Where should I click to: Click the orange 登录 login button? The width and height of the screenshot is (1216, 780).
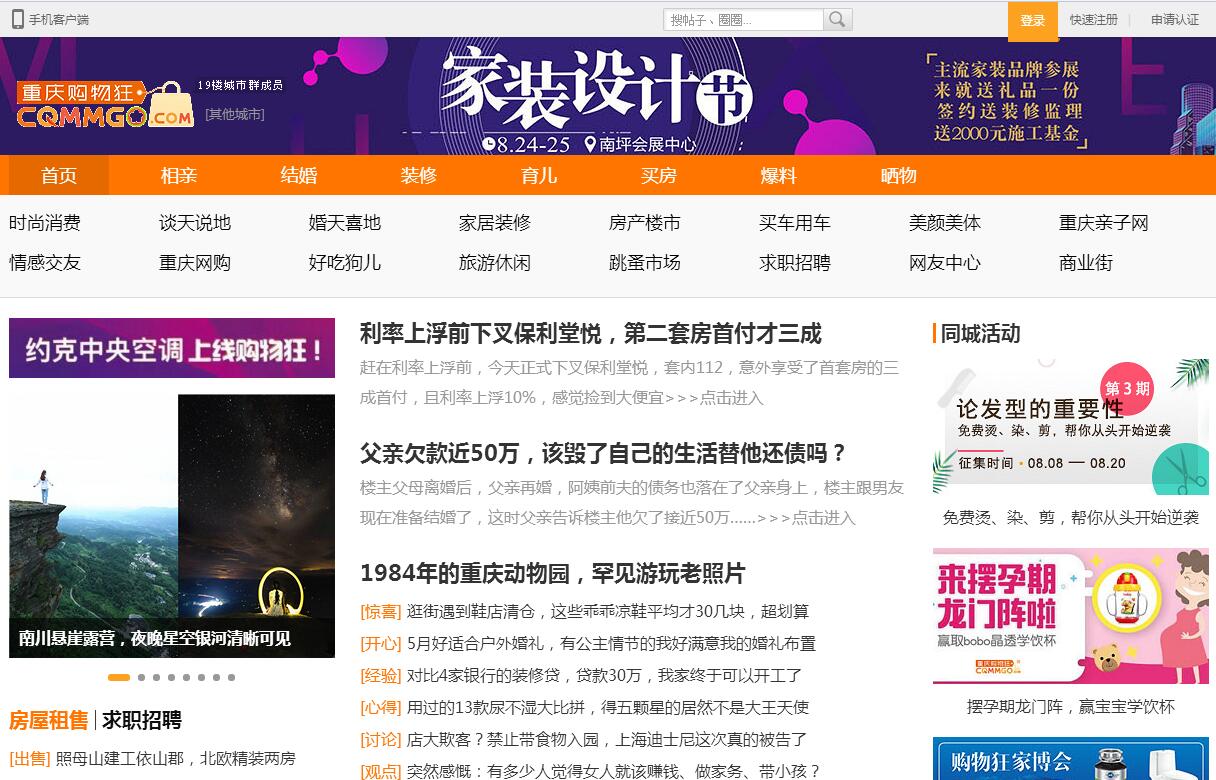point(1033,20)
